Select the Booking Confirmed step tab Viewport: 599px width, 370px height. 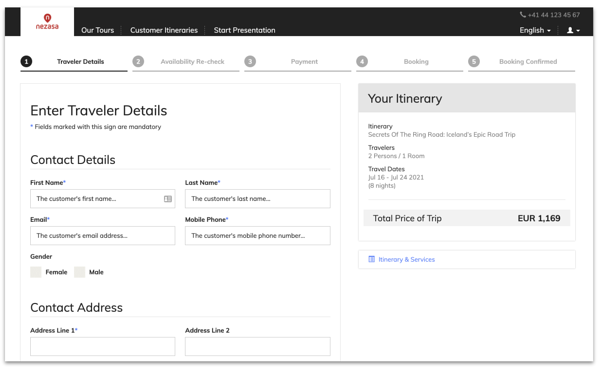(521, 62)
